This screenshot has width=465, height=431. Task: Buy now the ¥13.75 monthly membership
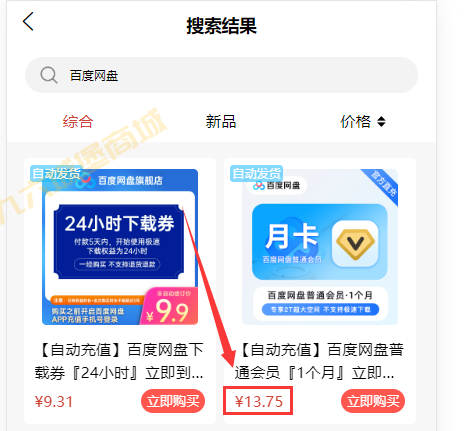[x=373, y=401]
